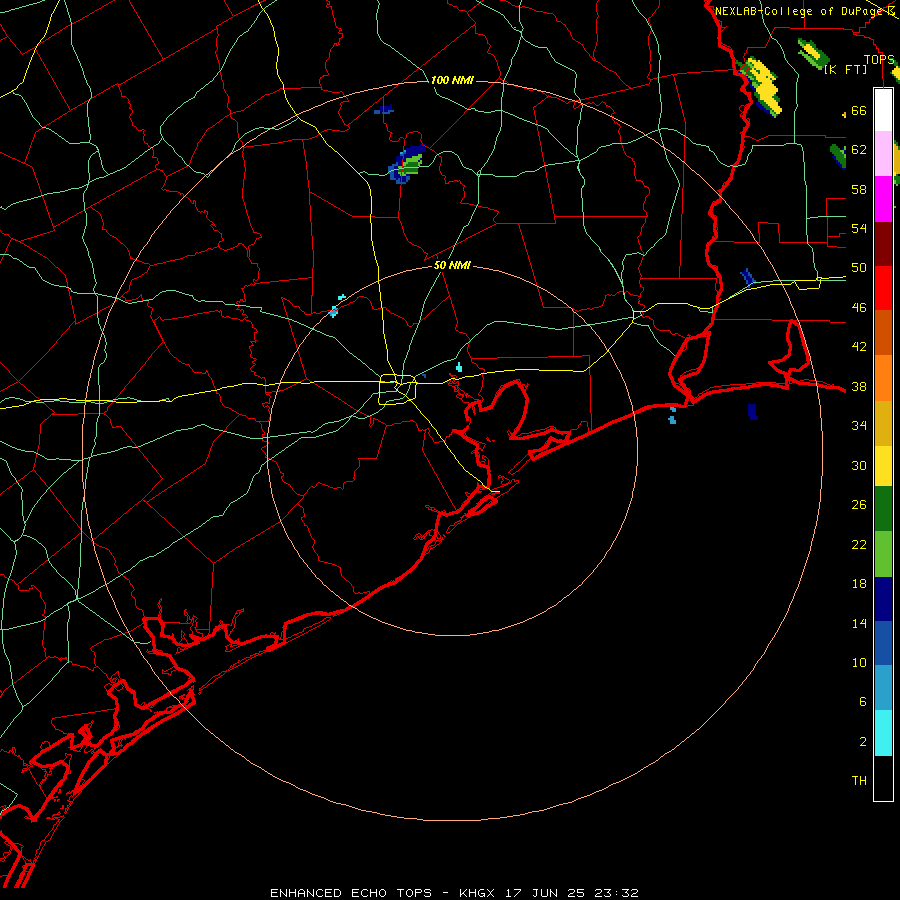Click legend value '42'
This screenshot has height=900, width=900.
[x=859, y=347]
